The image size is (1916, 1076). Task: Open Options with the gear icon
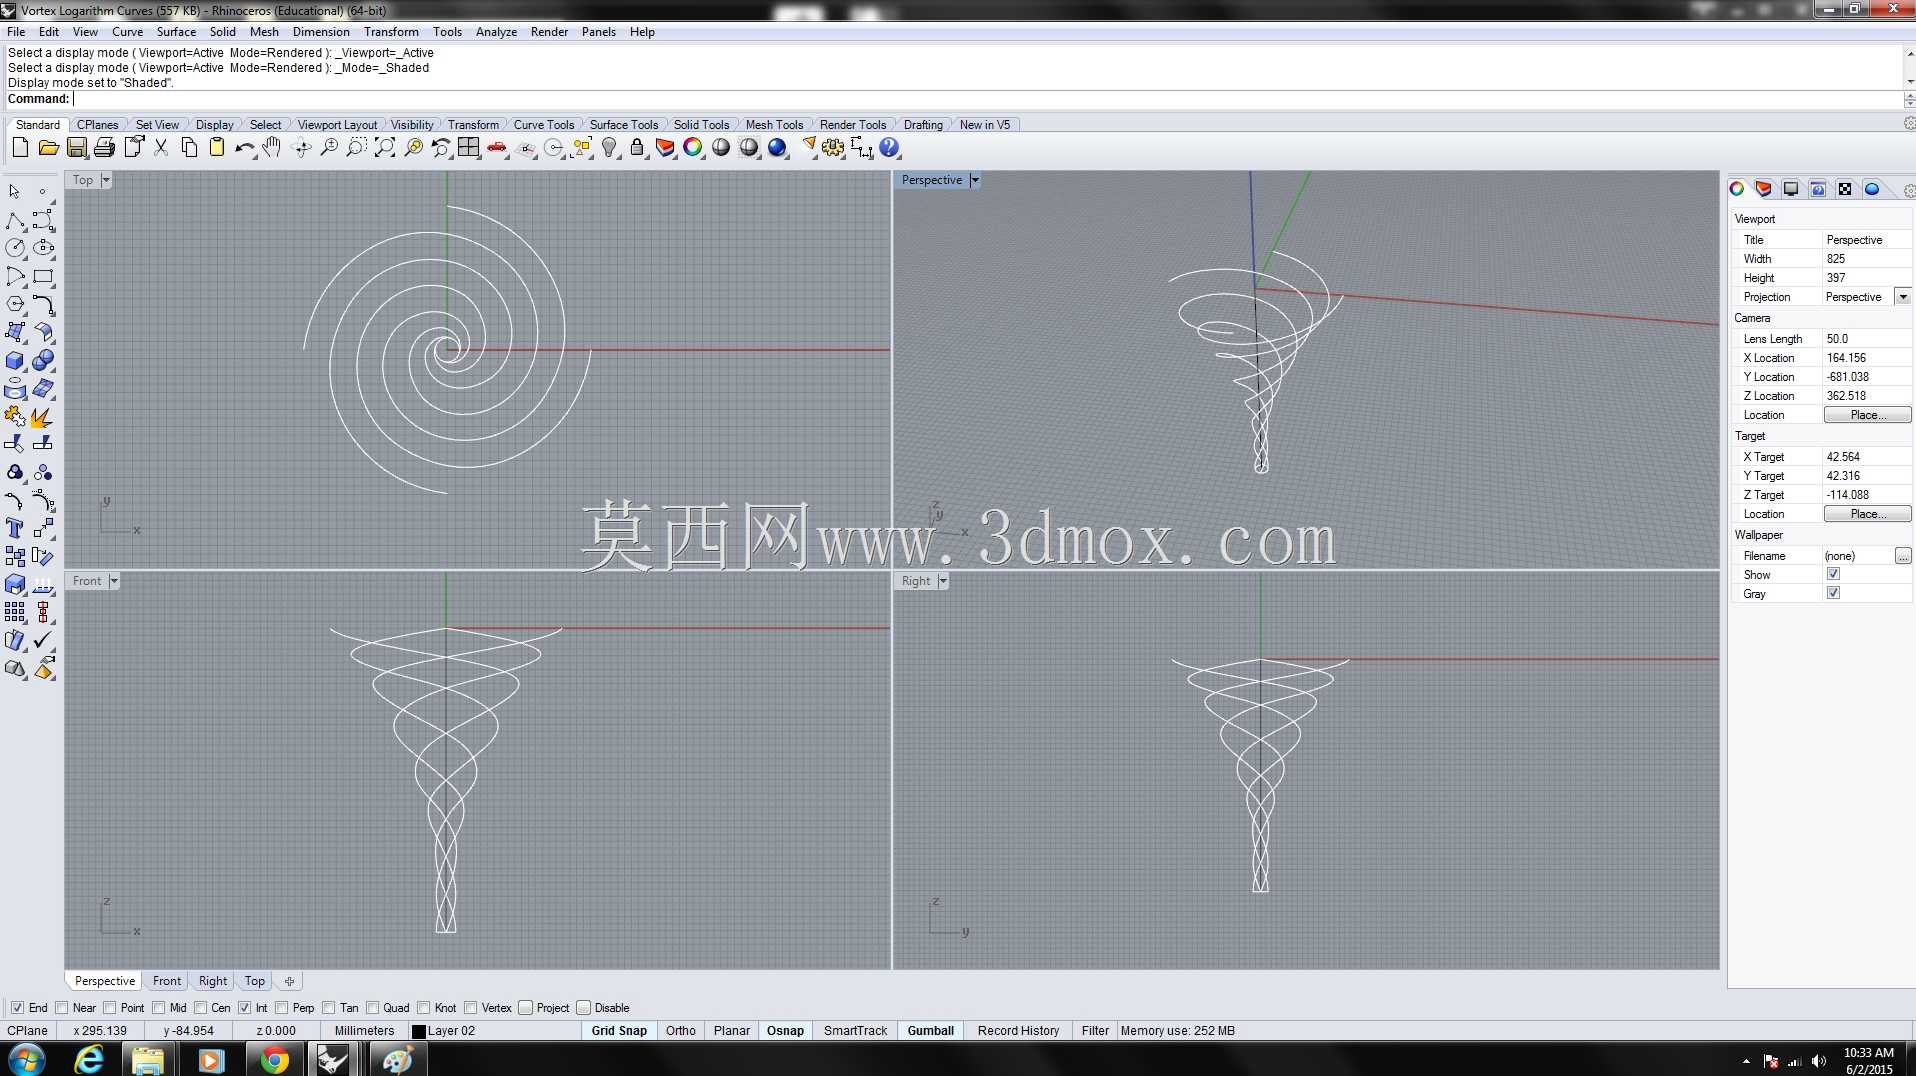pos(833,148)
